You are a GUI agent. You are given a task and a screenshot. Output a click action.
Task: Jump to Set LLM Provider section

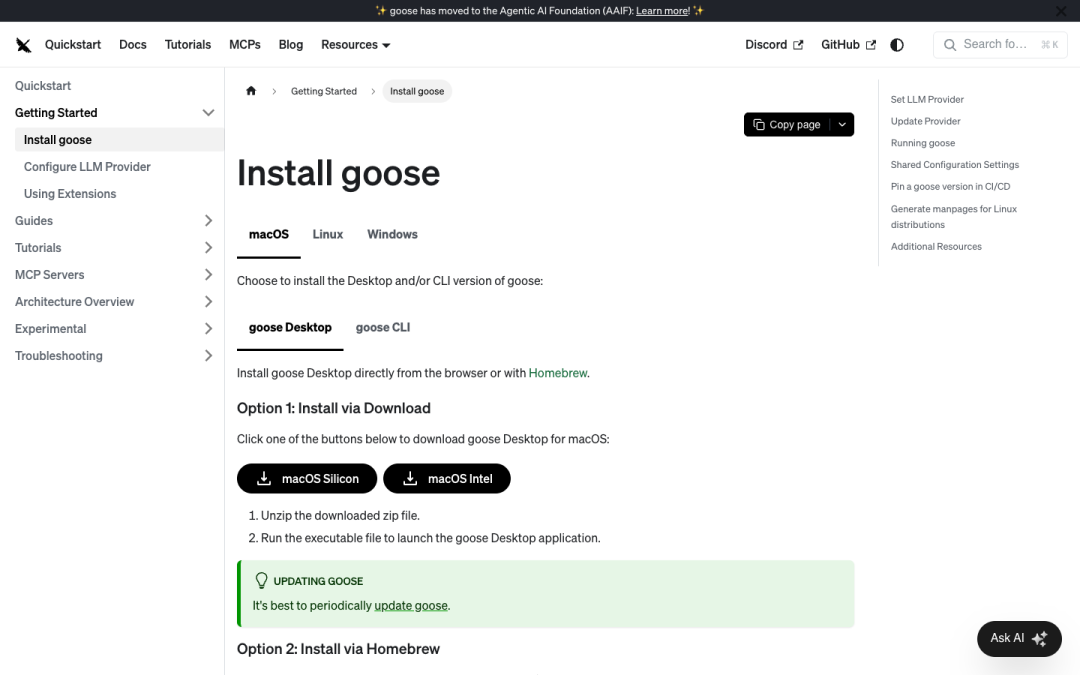(927, 99)
